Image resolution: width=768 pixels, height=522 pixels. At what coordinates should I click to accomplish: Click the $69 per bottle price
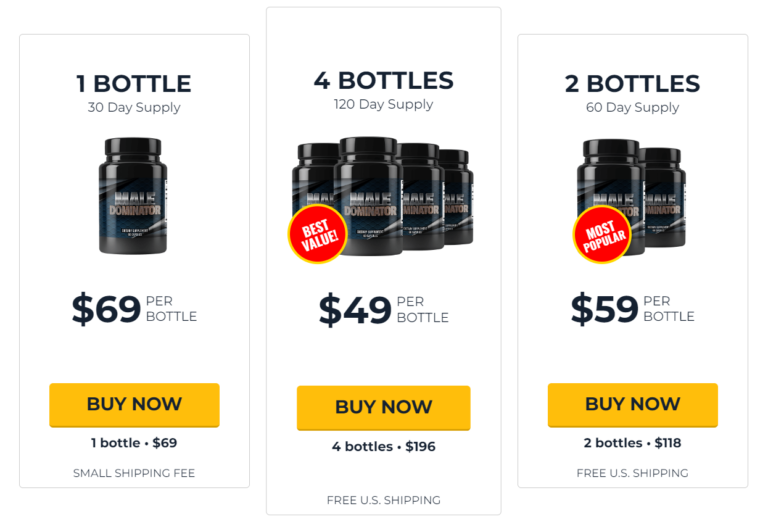134,309
